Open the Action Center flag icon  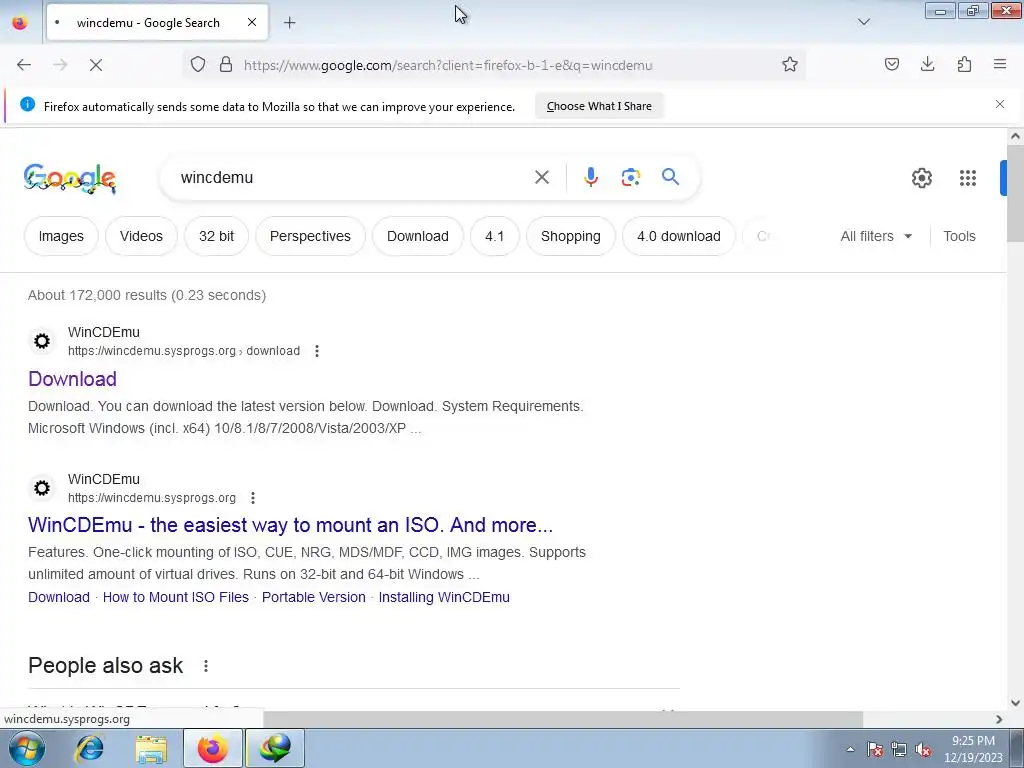[x=875, y=750]
